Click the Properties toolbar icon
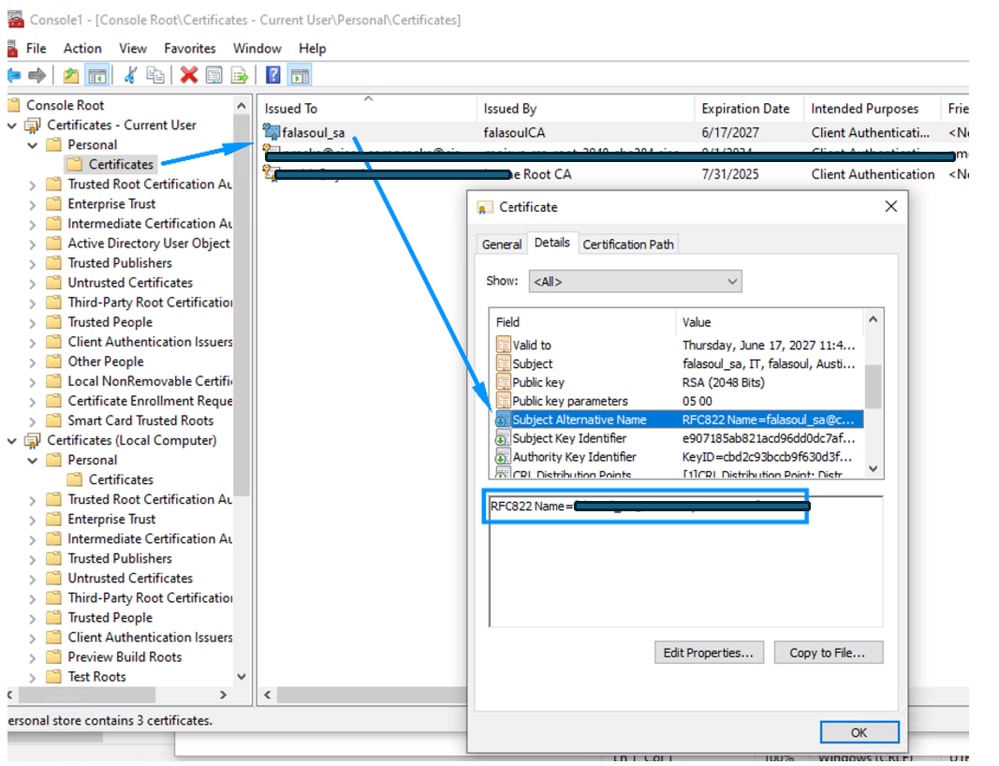 (215, 75)
